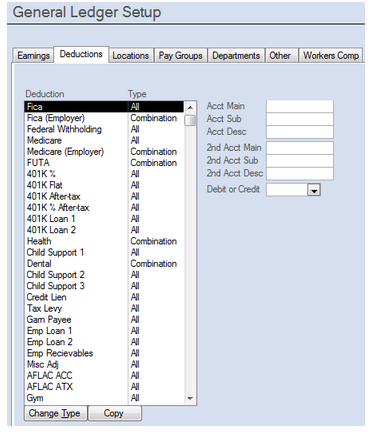Select the Medicare (Employer) row
370x432 pixels.
tap(104, 152)
